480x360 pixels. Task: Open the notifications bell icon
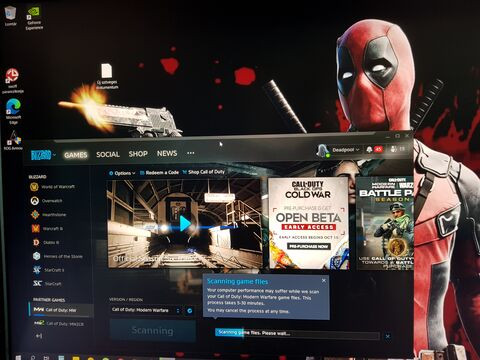pos(369,149)
